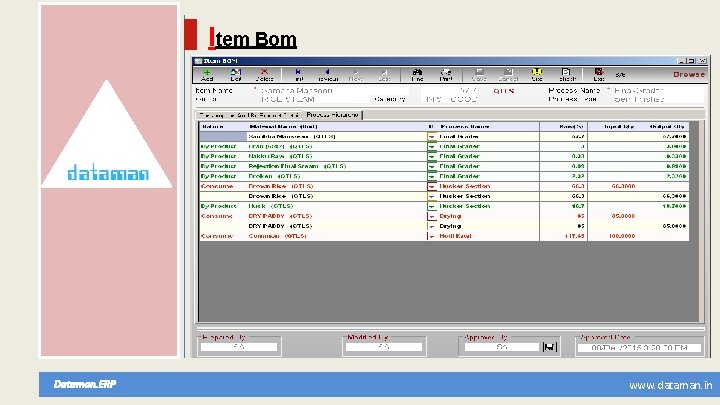Viewport: 720px width, 405px height.
Task: Click the Input Qty column header
Action: pos(613,126)
